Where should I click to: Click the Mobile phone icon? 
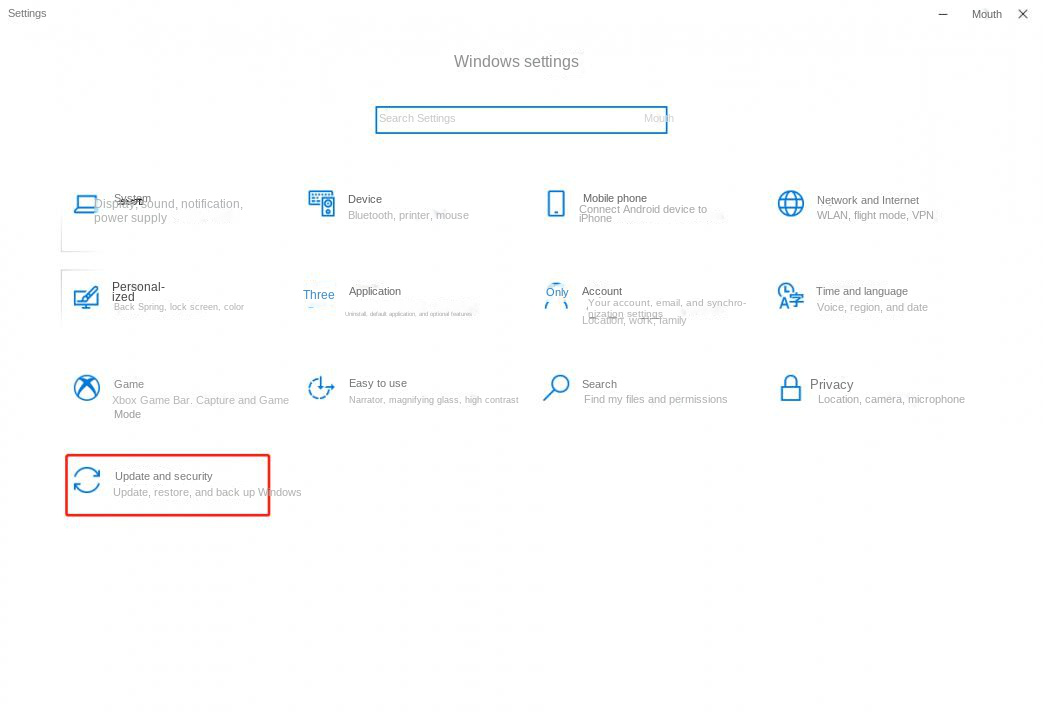click(x=556, y=203)
